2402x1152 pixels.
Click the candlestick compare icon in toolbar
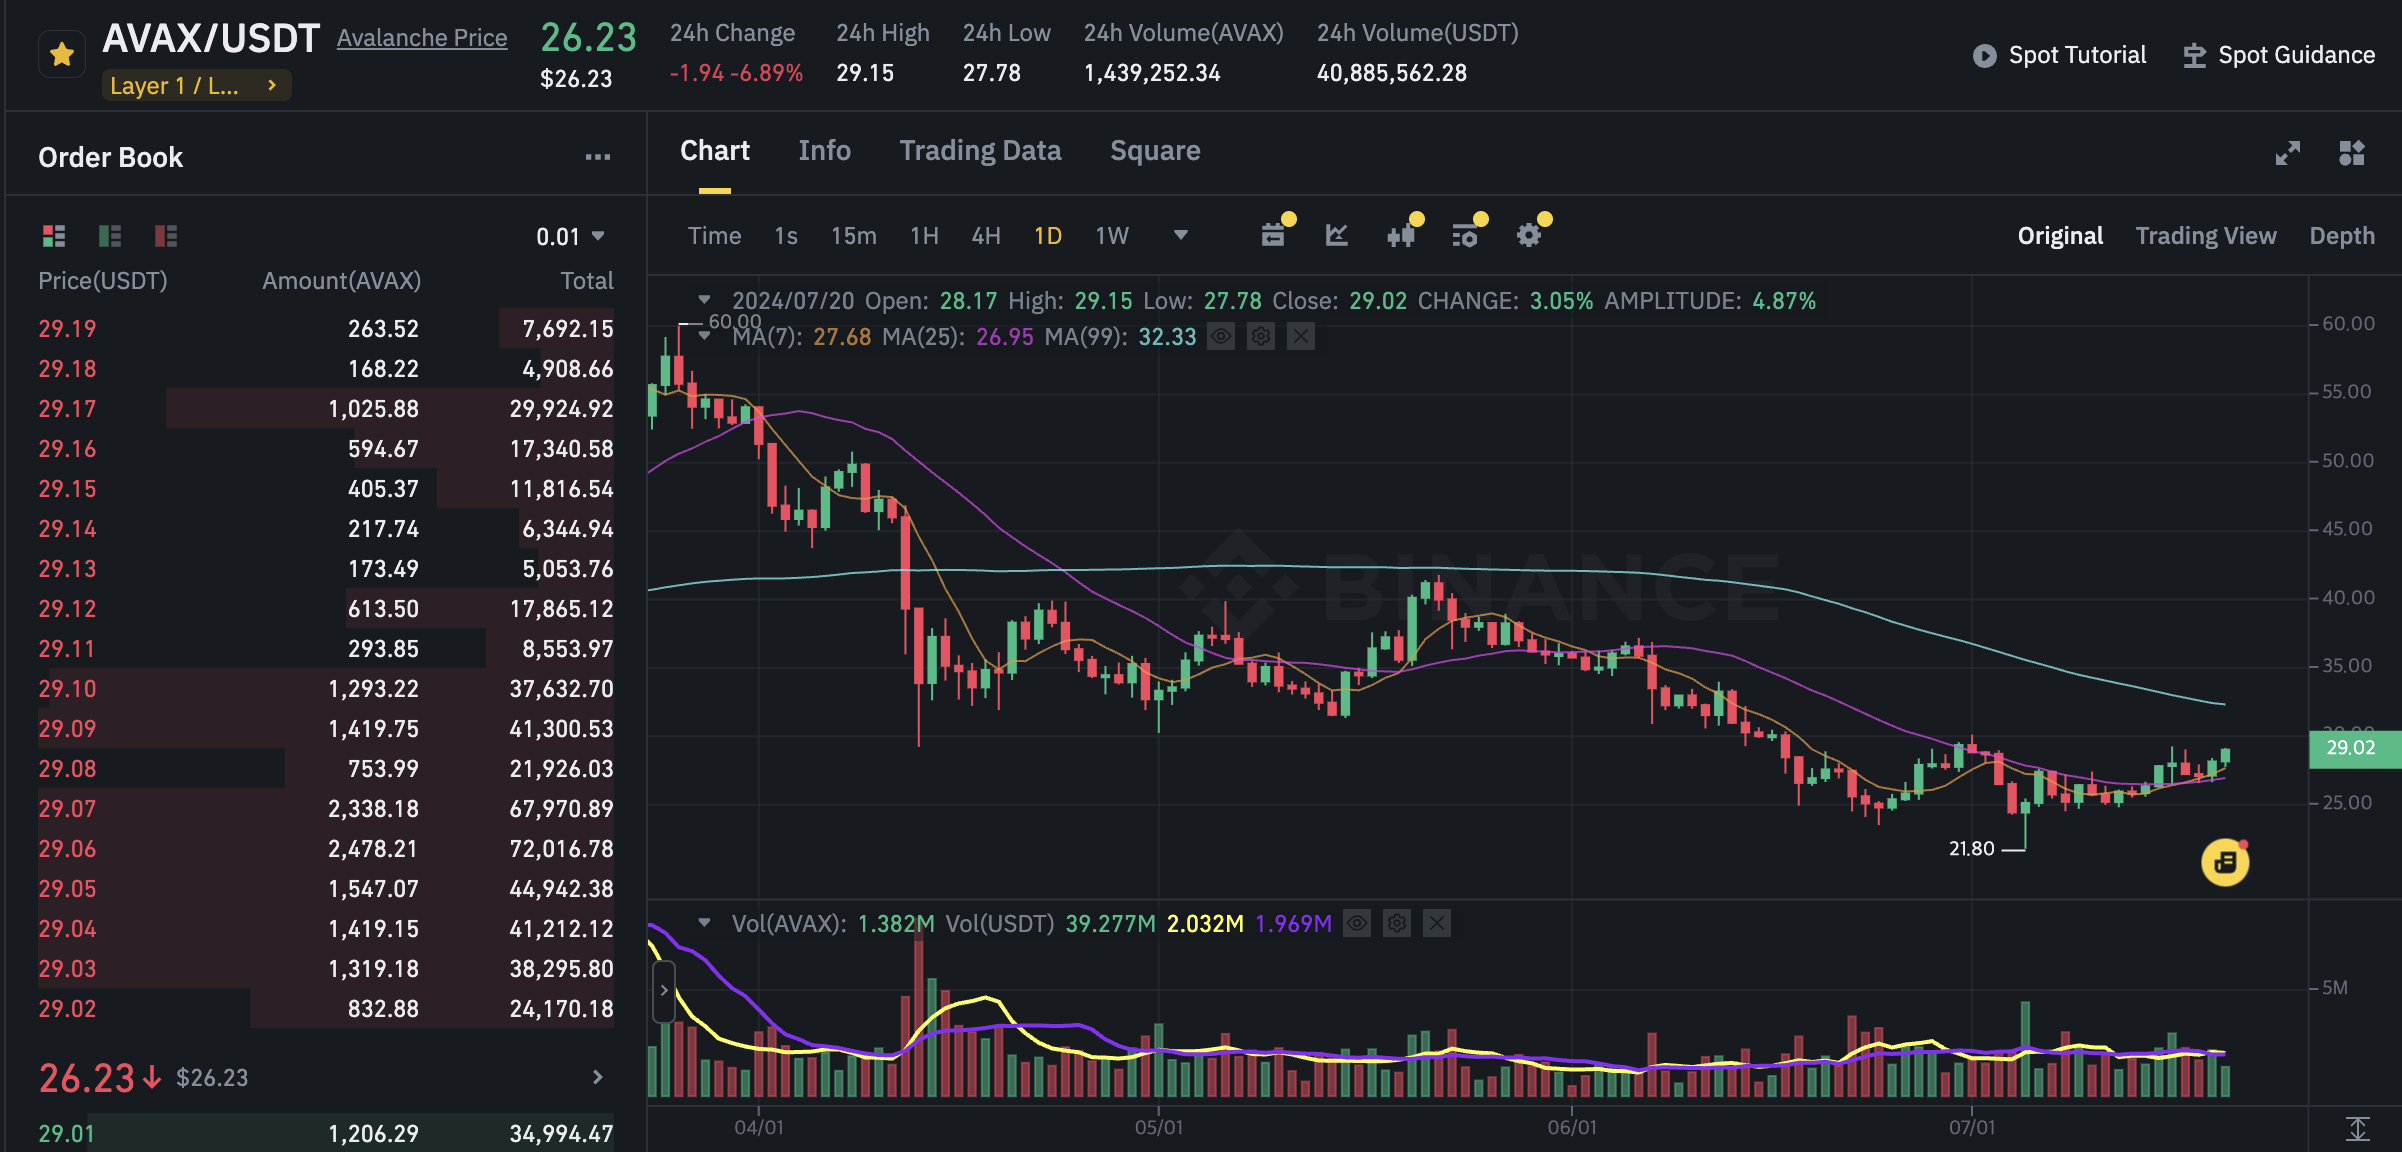(x=1400, y=235)
